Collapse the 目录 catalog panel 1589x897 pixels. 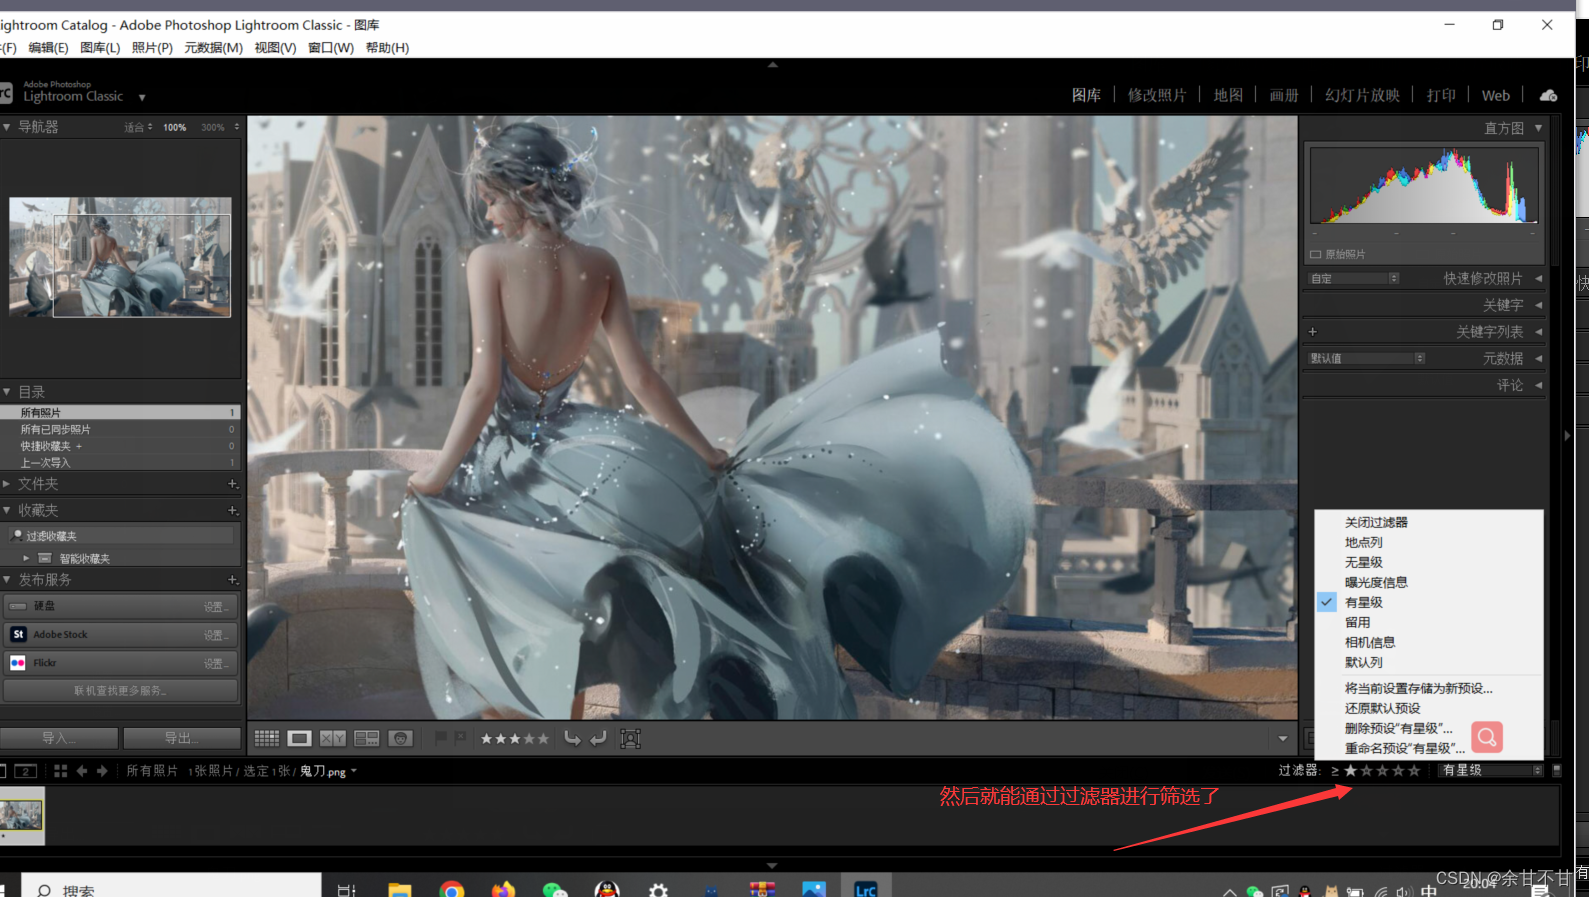coord(7,392)
